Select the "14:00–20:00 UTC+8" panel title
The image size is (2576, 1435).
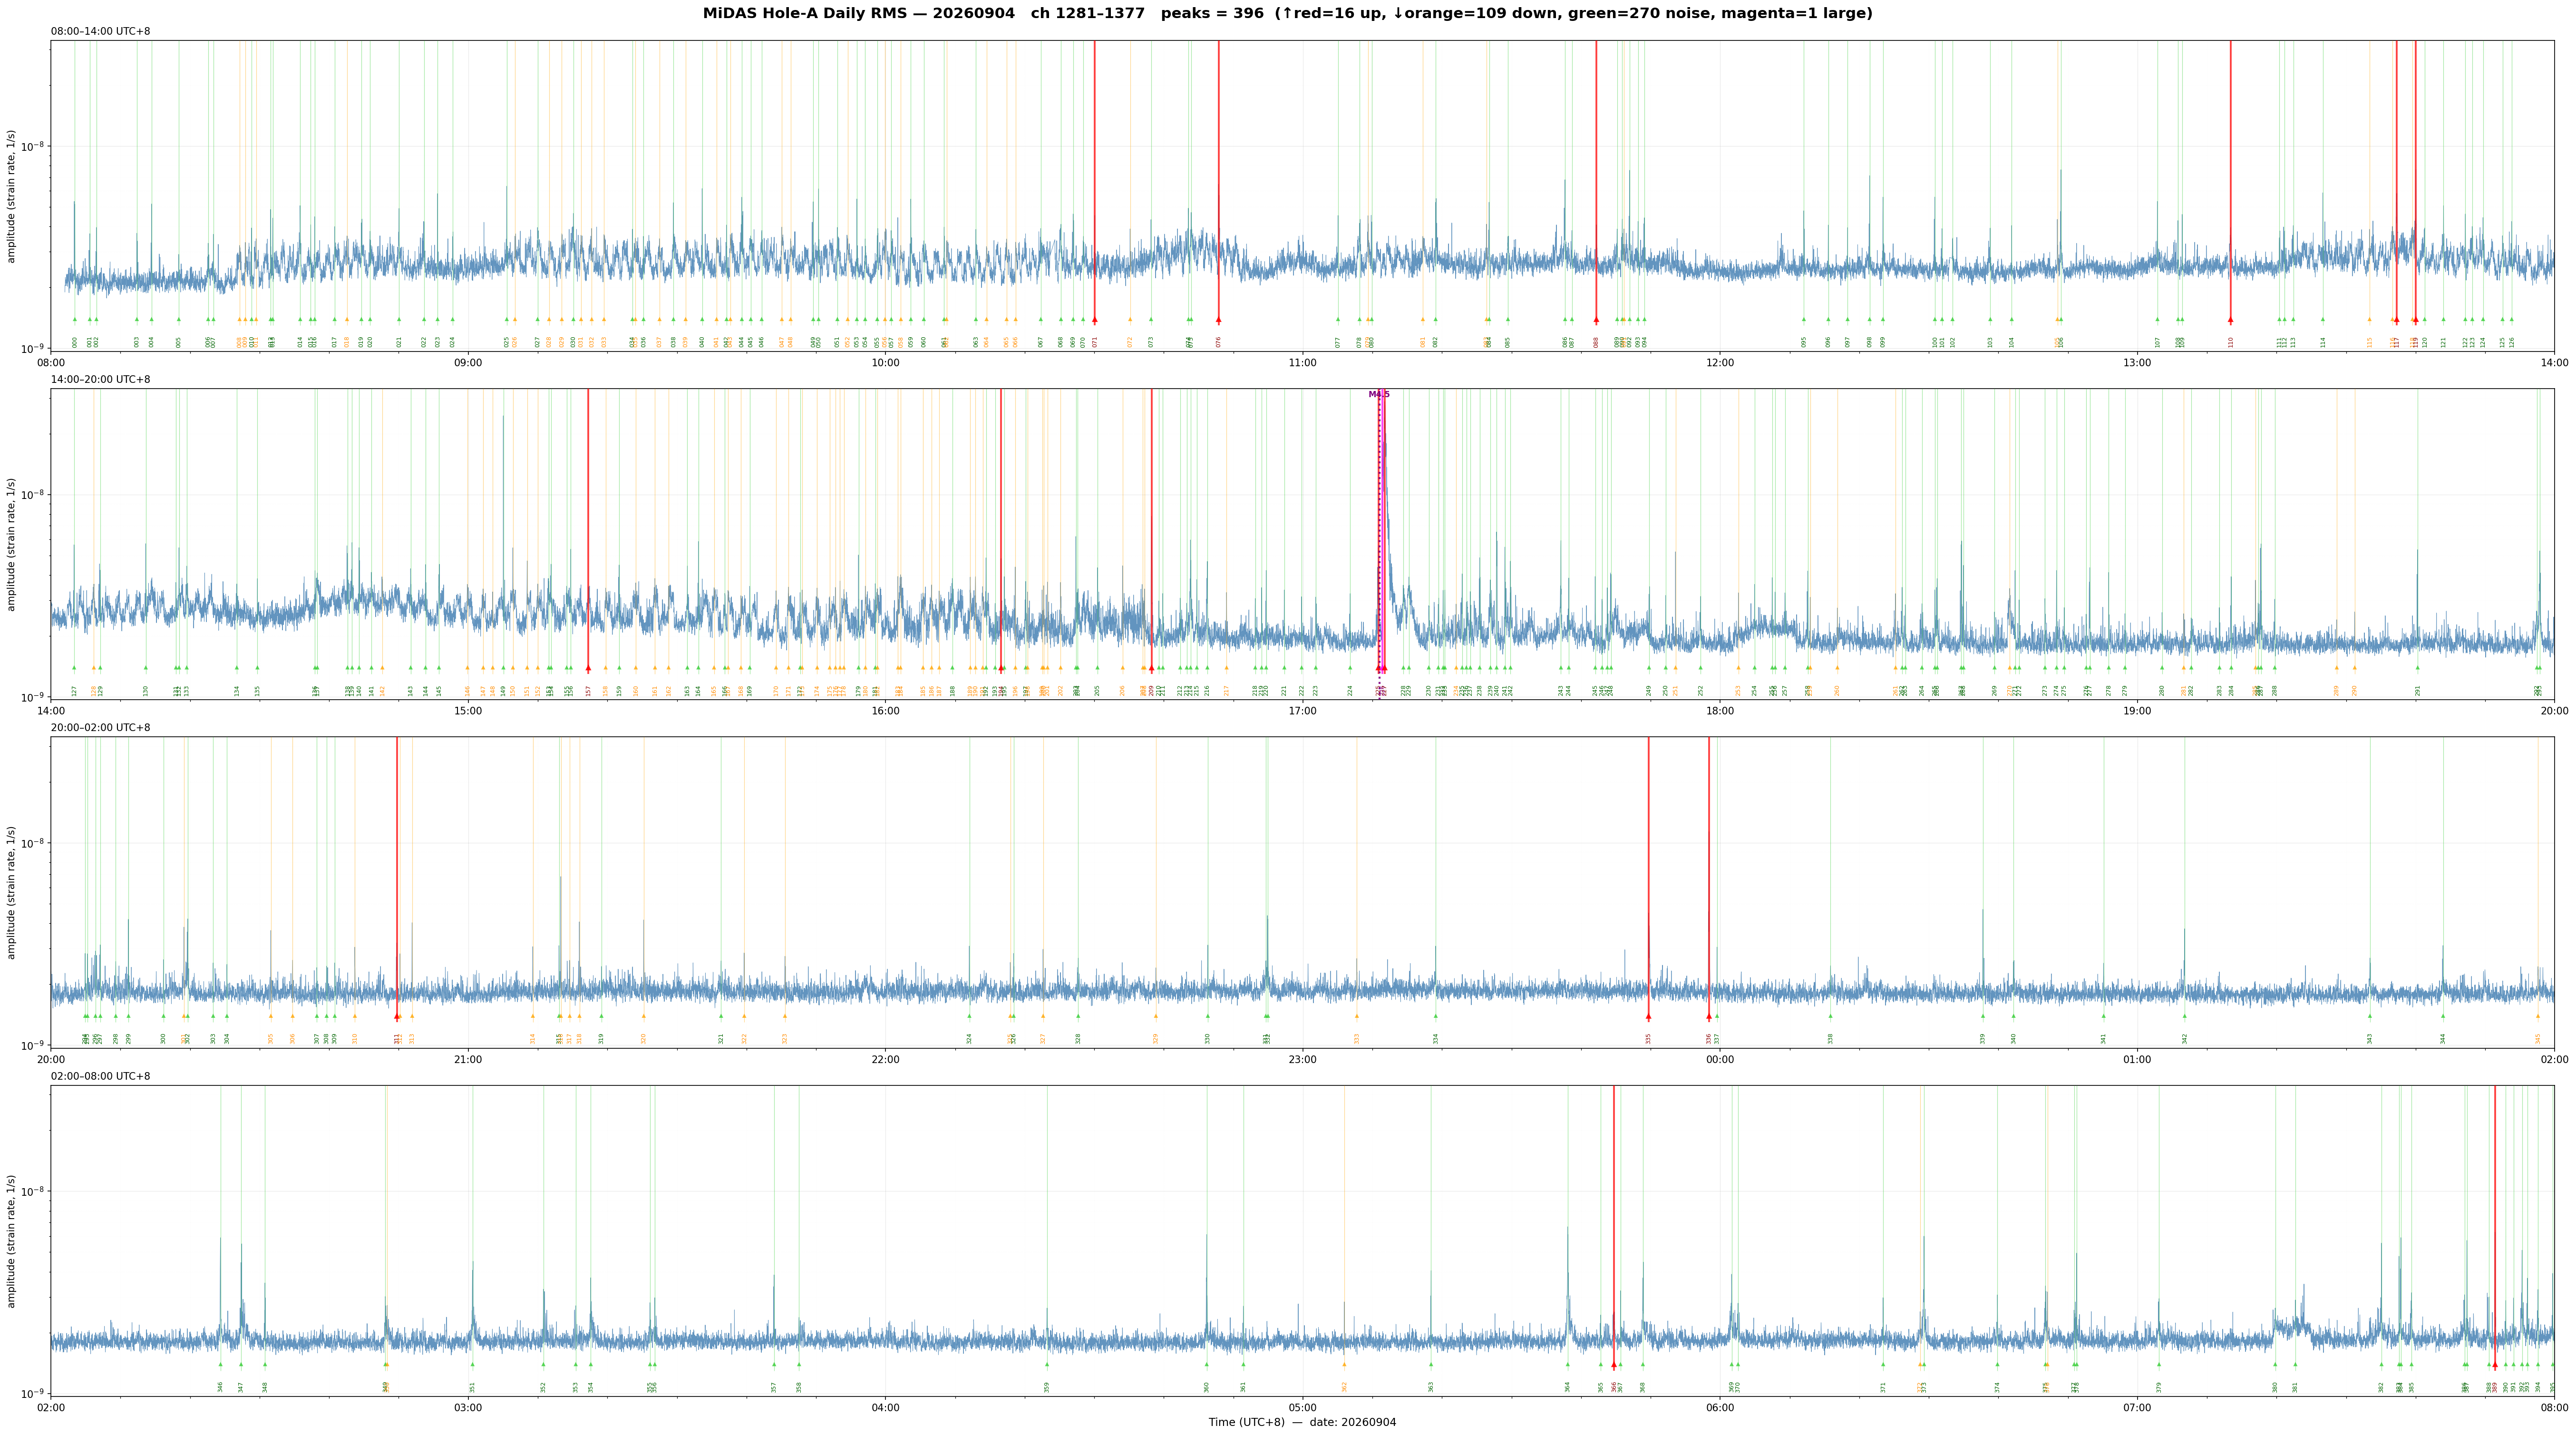coord(101,380)
